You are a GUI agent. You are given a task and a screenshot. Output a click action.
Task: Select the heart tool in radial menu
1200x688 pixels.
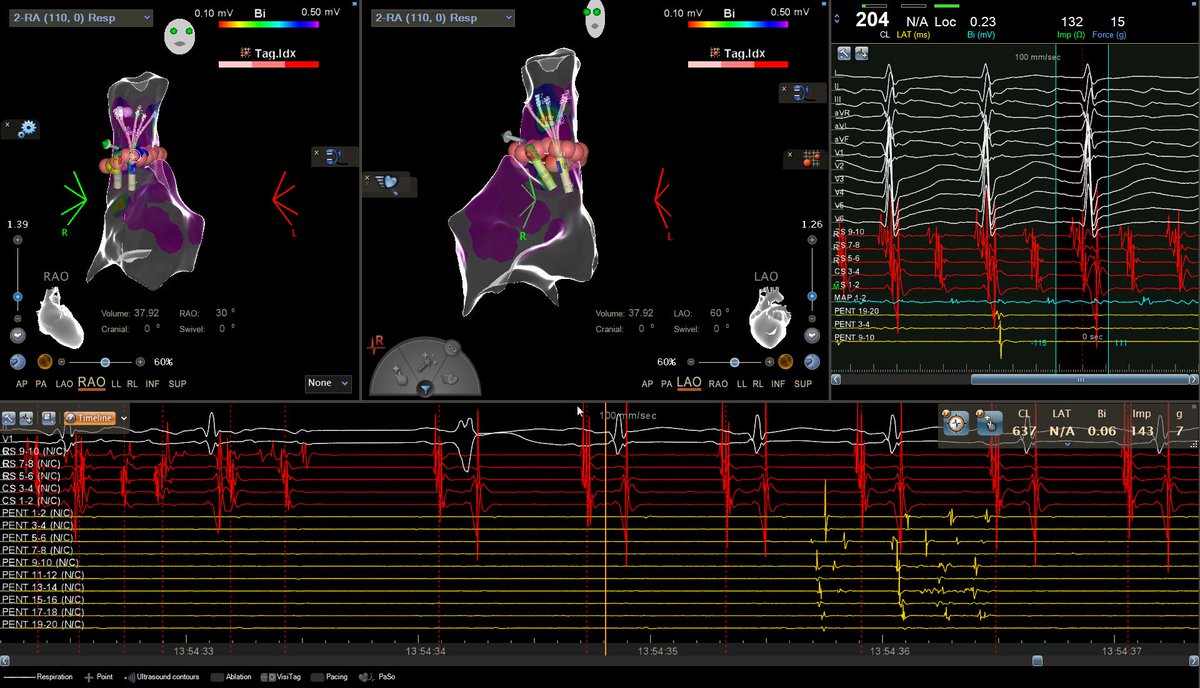coord(448,378)
